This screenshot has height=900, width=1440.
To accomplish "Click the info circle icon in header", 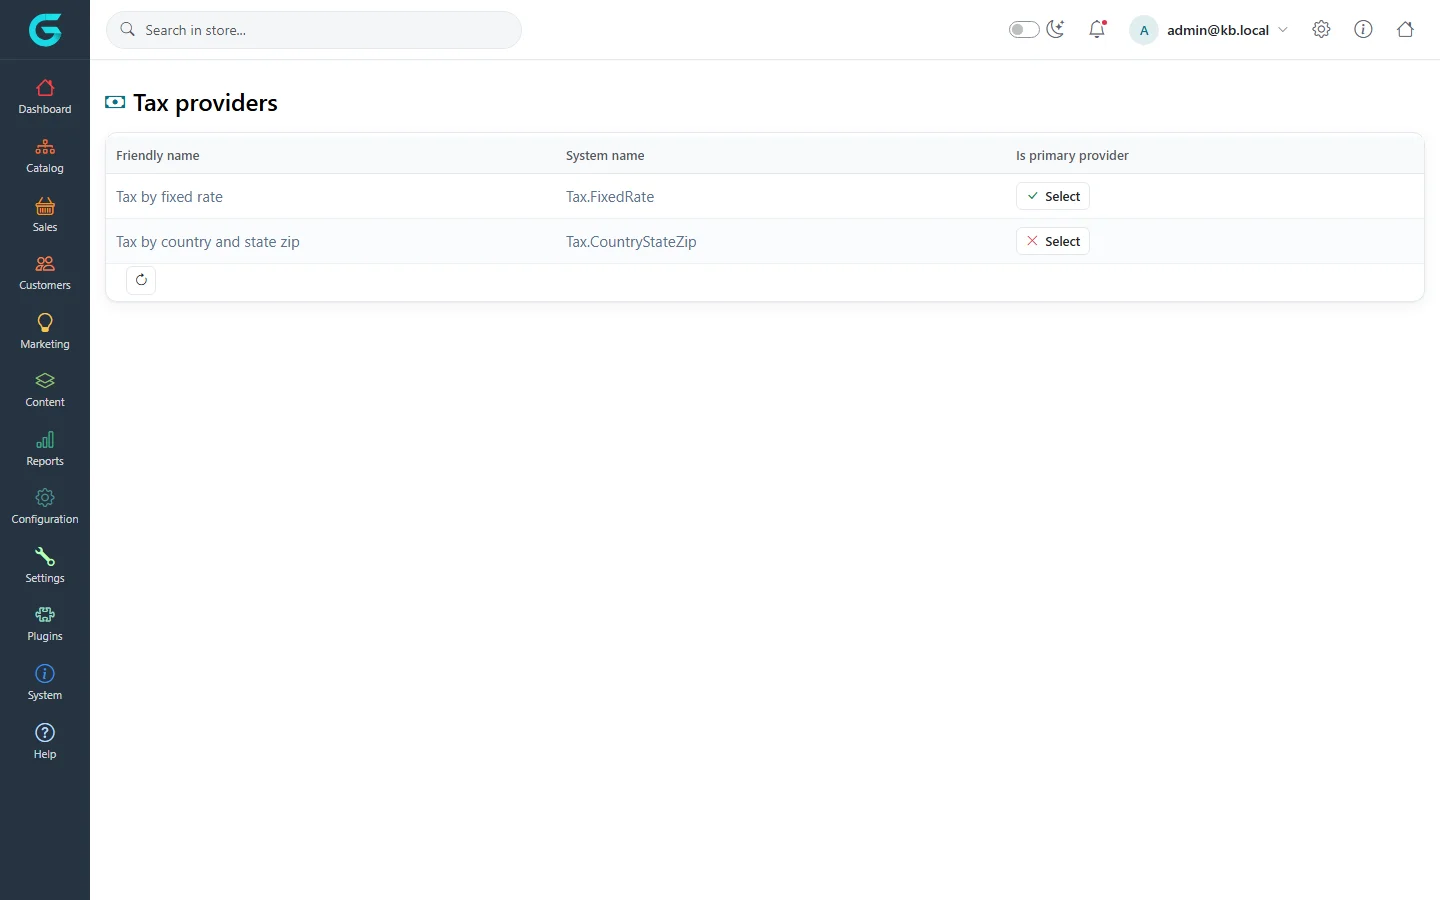I will coord(1363,30).
